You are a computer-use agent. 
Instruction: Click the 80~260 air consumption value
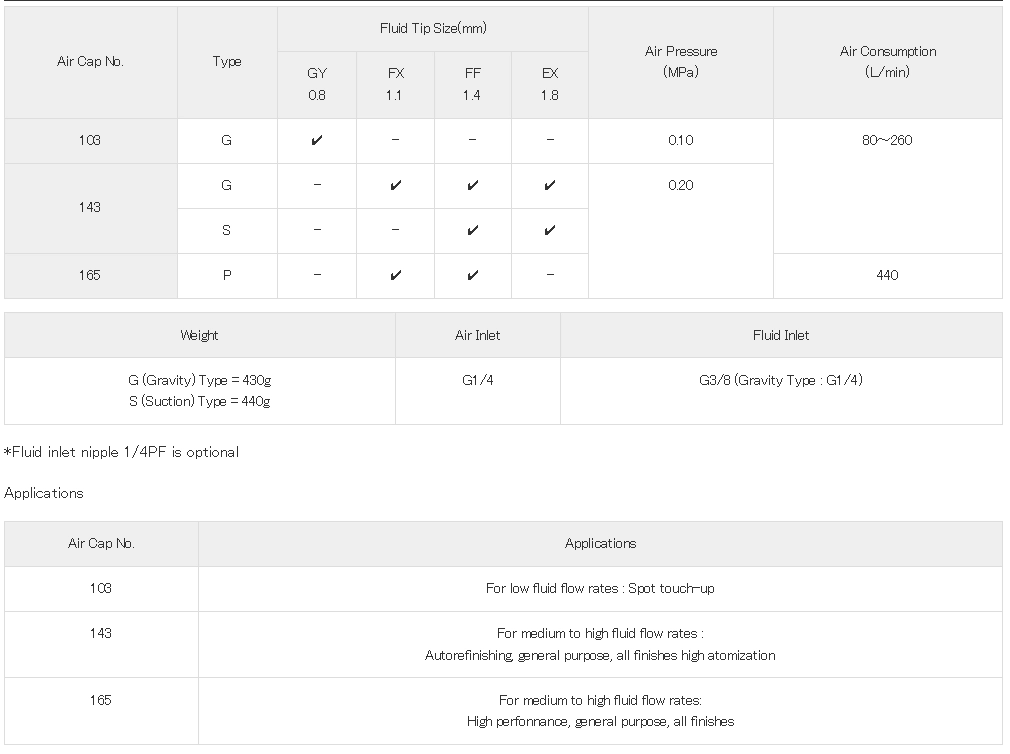pos(888,141)
